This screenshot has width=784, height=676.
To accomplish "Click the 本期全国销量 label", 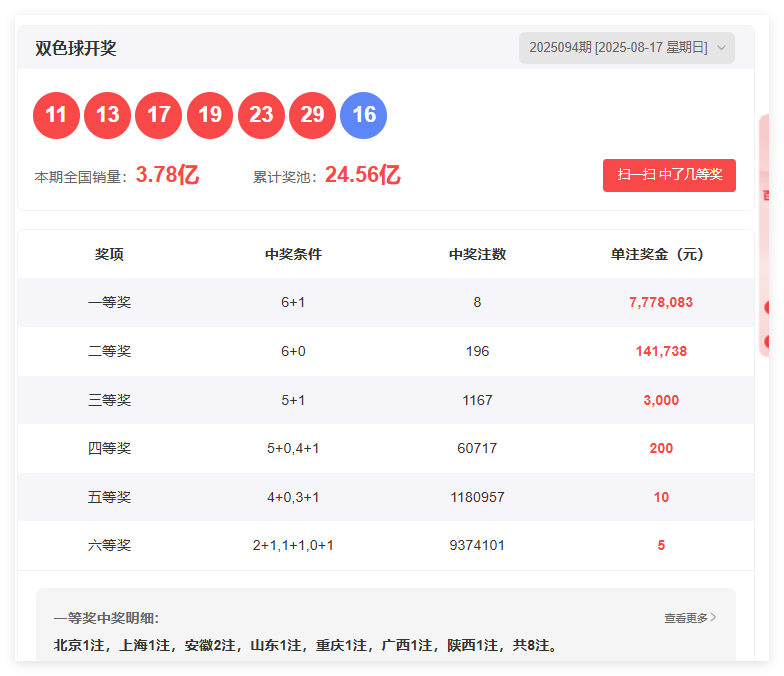I will pyautogui.click(x=81, y=176).
